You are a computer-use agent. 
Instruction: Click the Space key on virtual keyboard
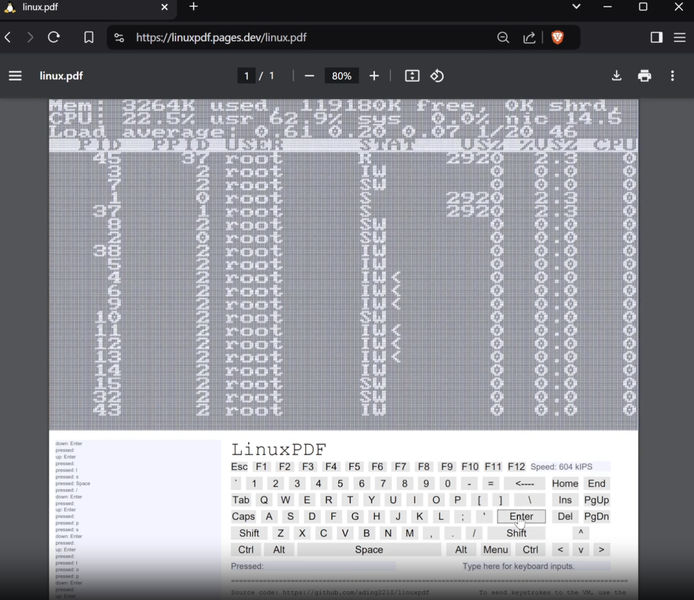[x=369, y=550]
